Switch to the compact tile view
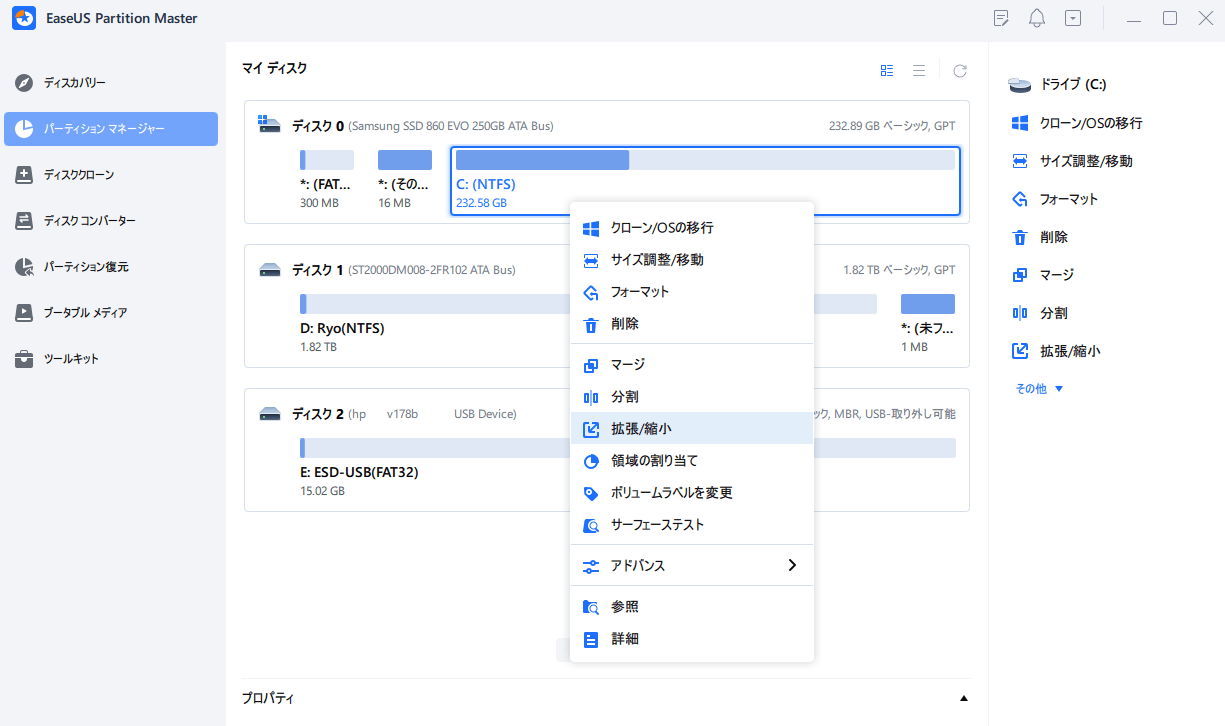This screenshot has width=1225, height=726. (886, 70)
